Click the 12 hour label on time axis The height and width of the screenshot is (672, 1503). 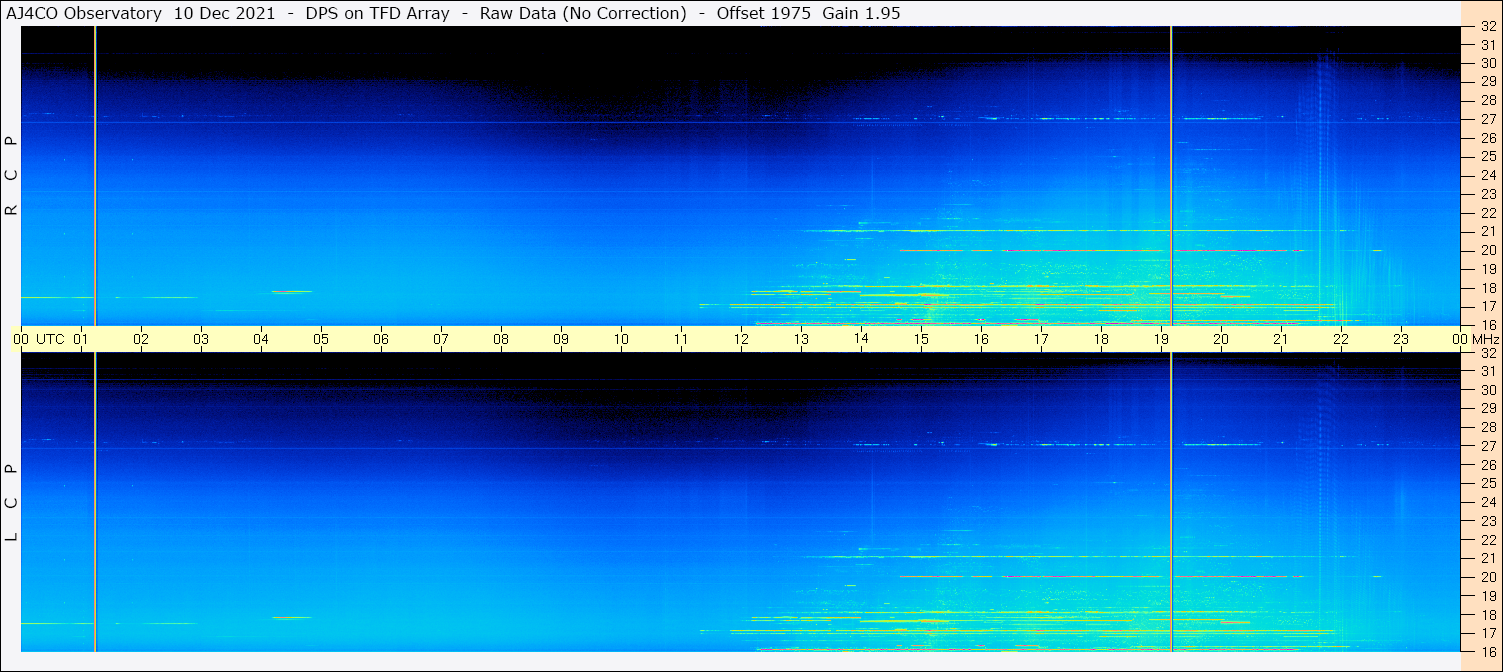tap(741, 339)
